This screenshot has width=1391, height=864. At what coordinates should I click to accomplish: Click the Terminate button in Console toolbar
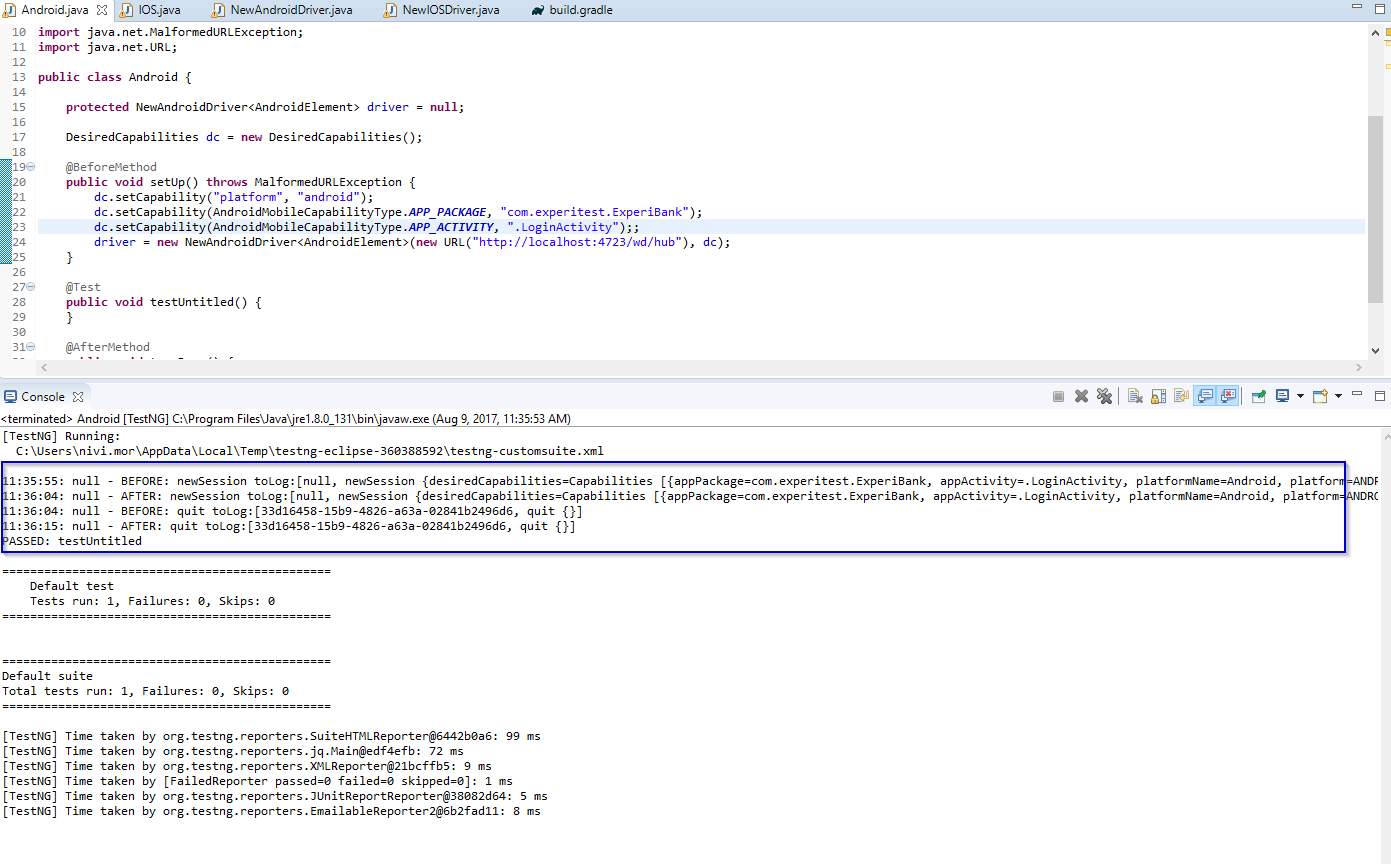pos(1058,396)
